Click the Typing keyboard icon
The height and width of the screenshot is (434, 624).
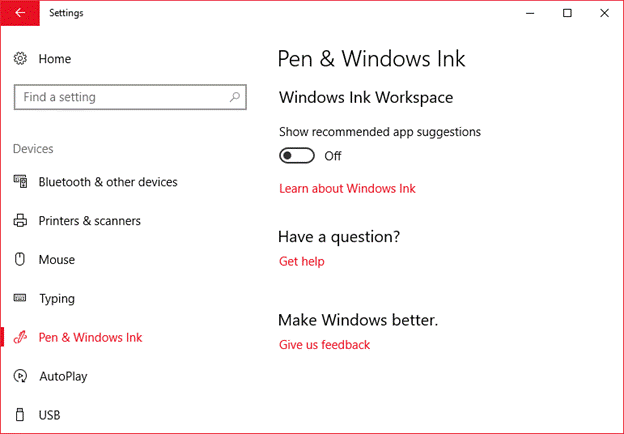click(20, 299)
